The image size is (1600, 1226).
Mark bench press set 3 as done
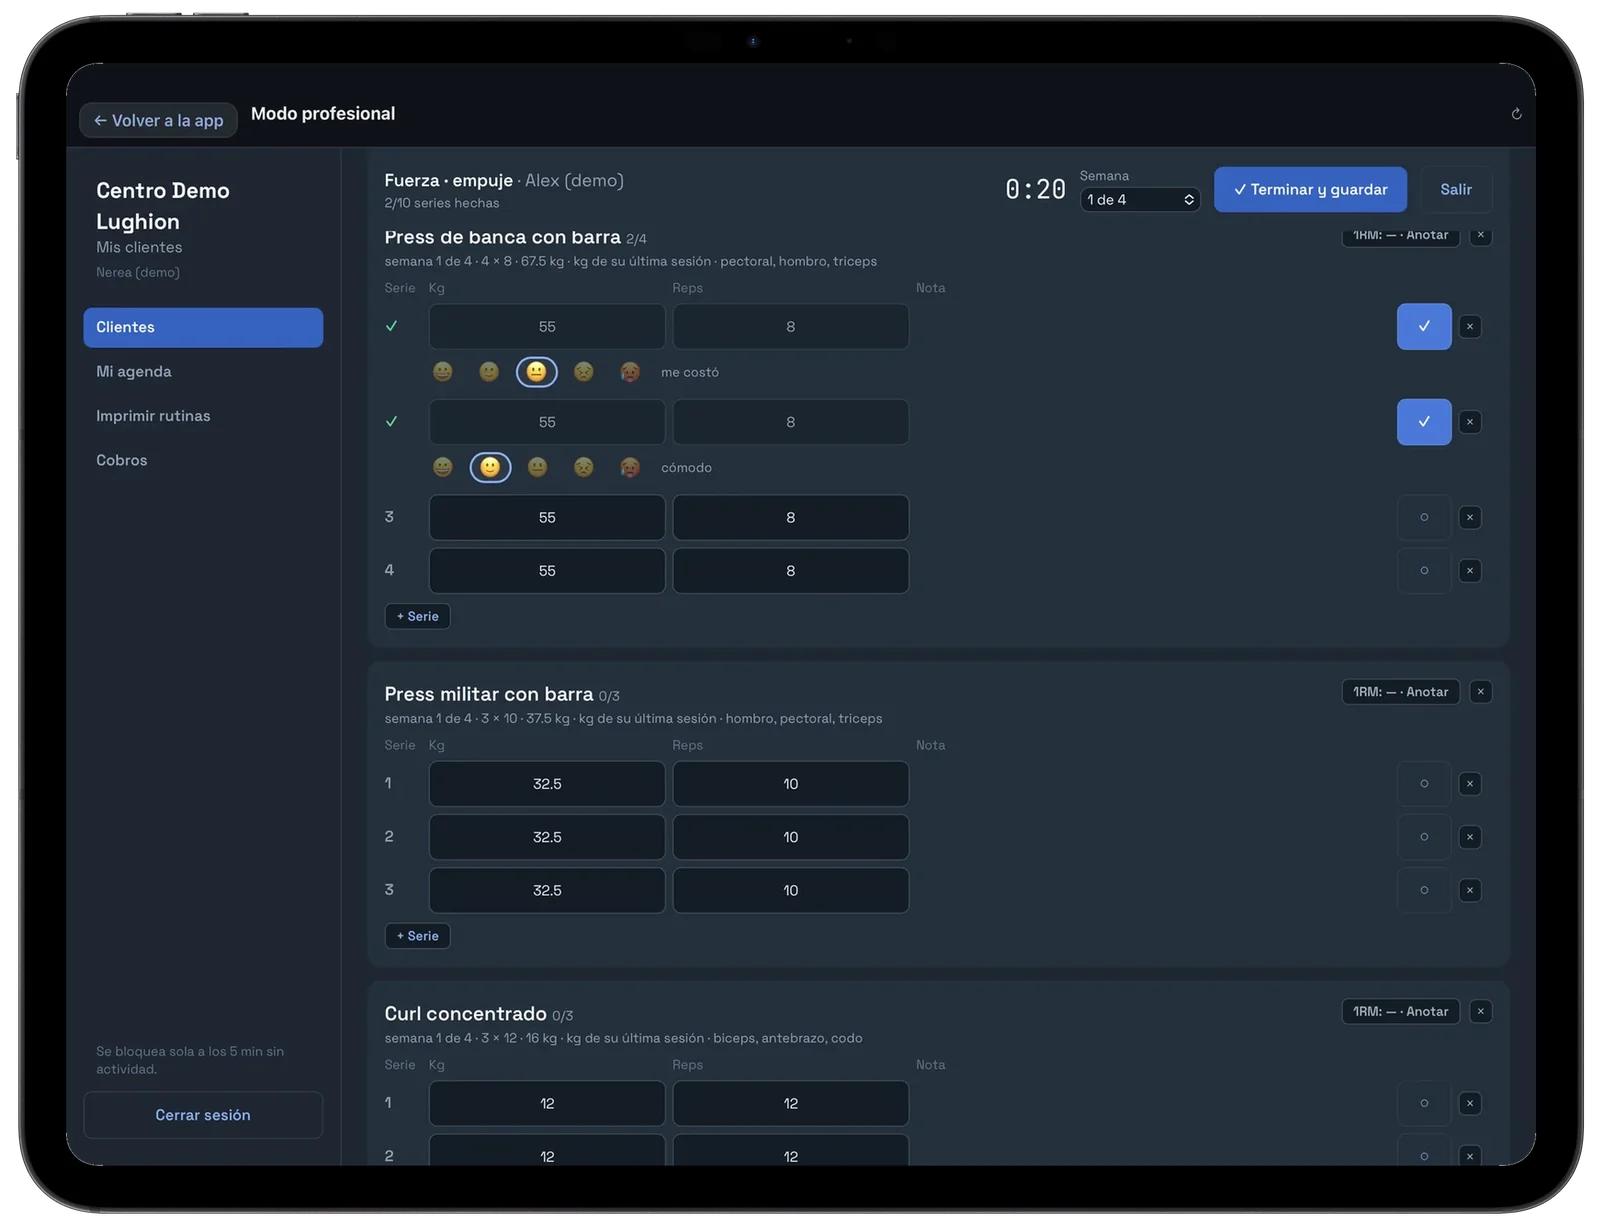click(1424, 517)
